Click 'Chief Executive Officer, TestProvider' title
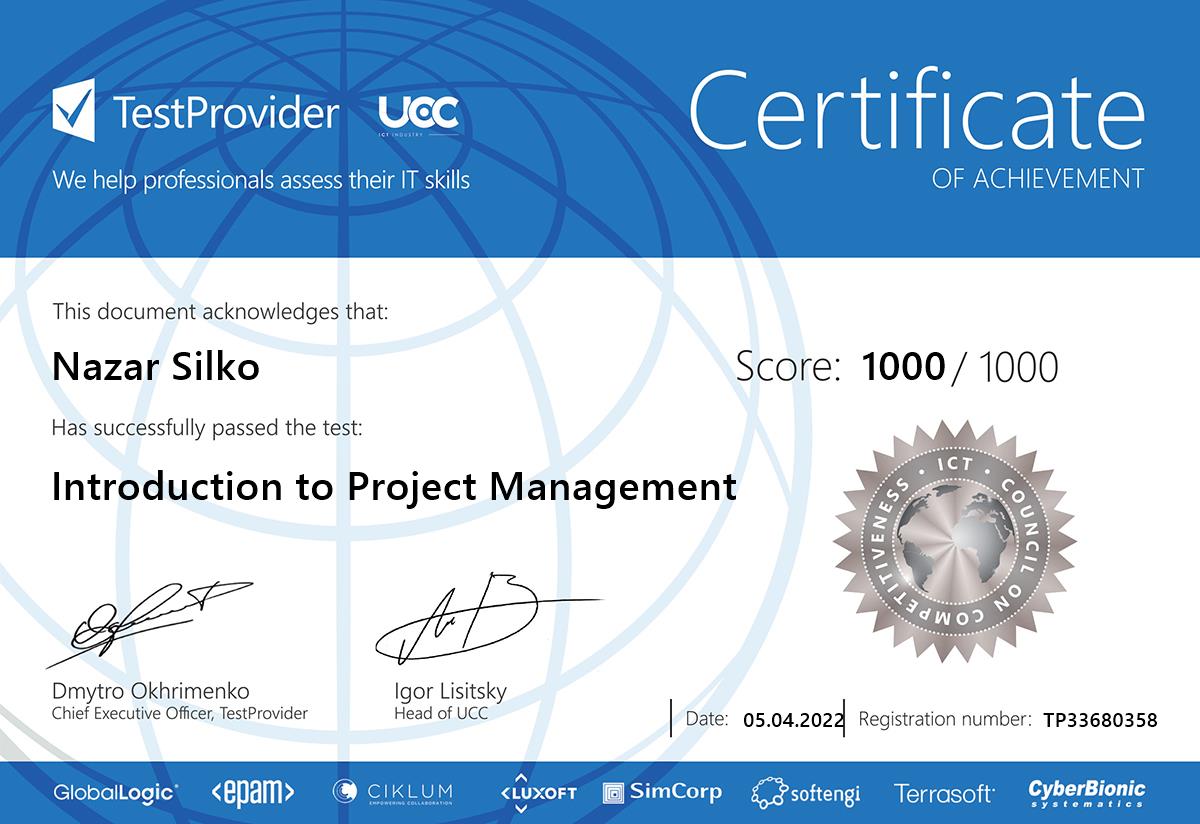 (180, 714)
